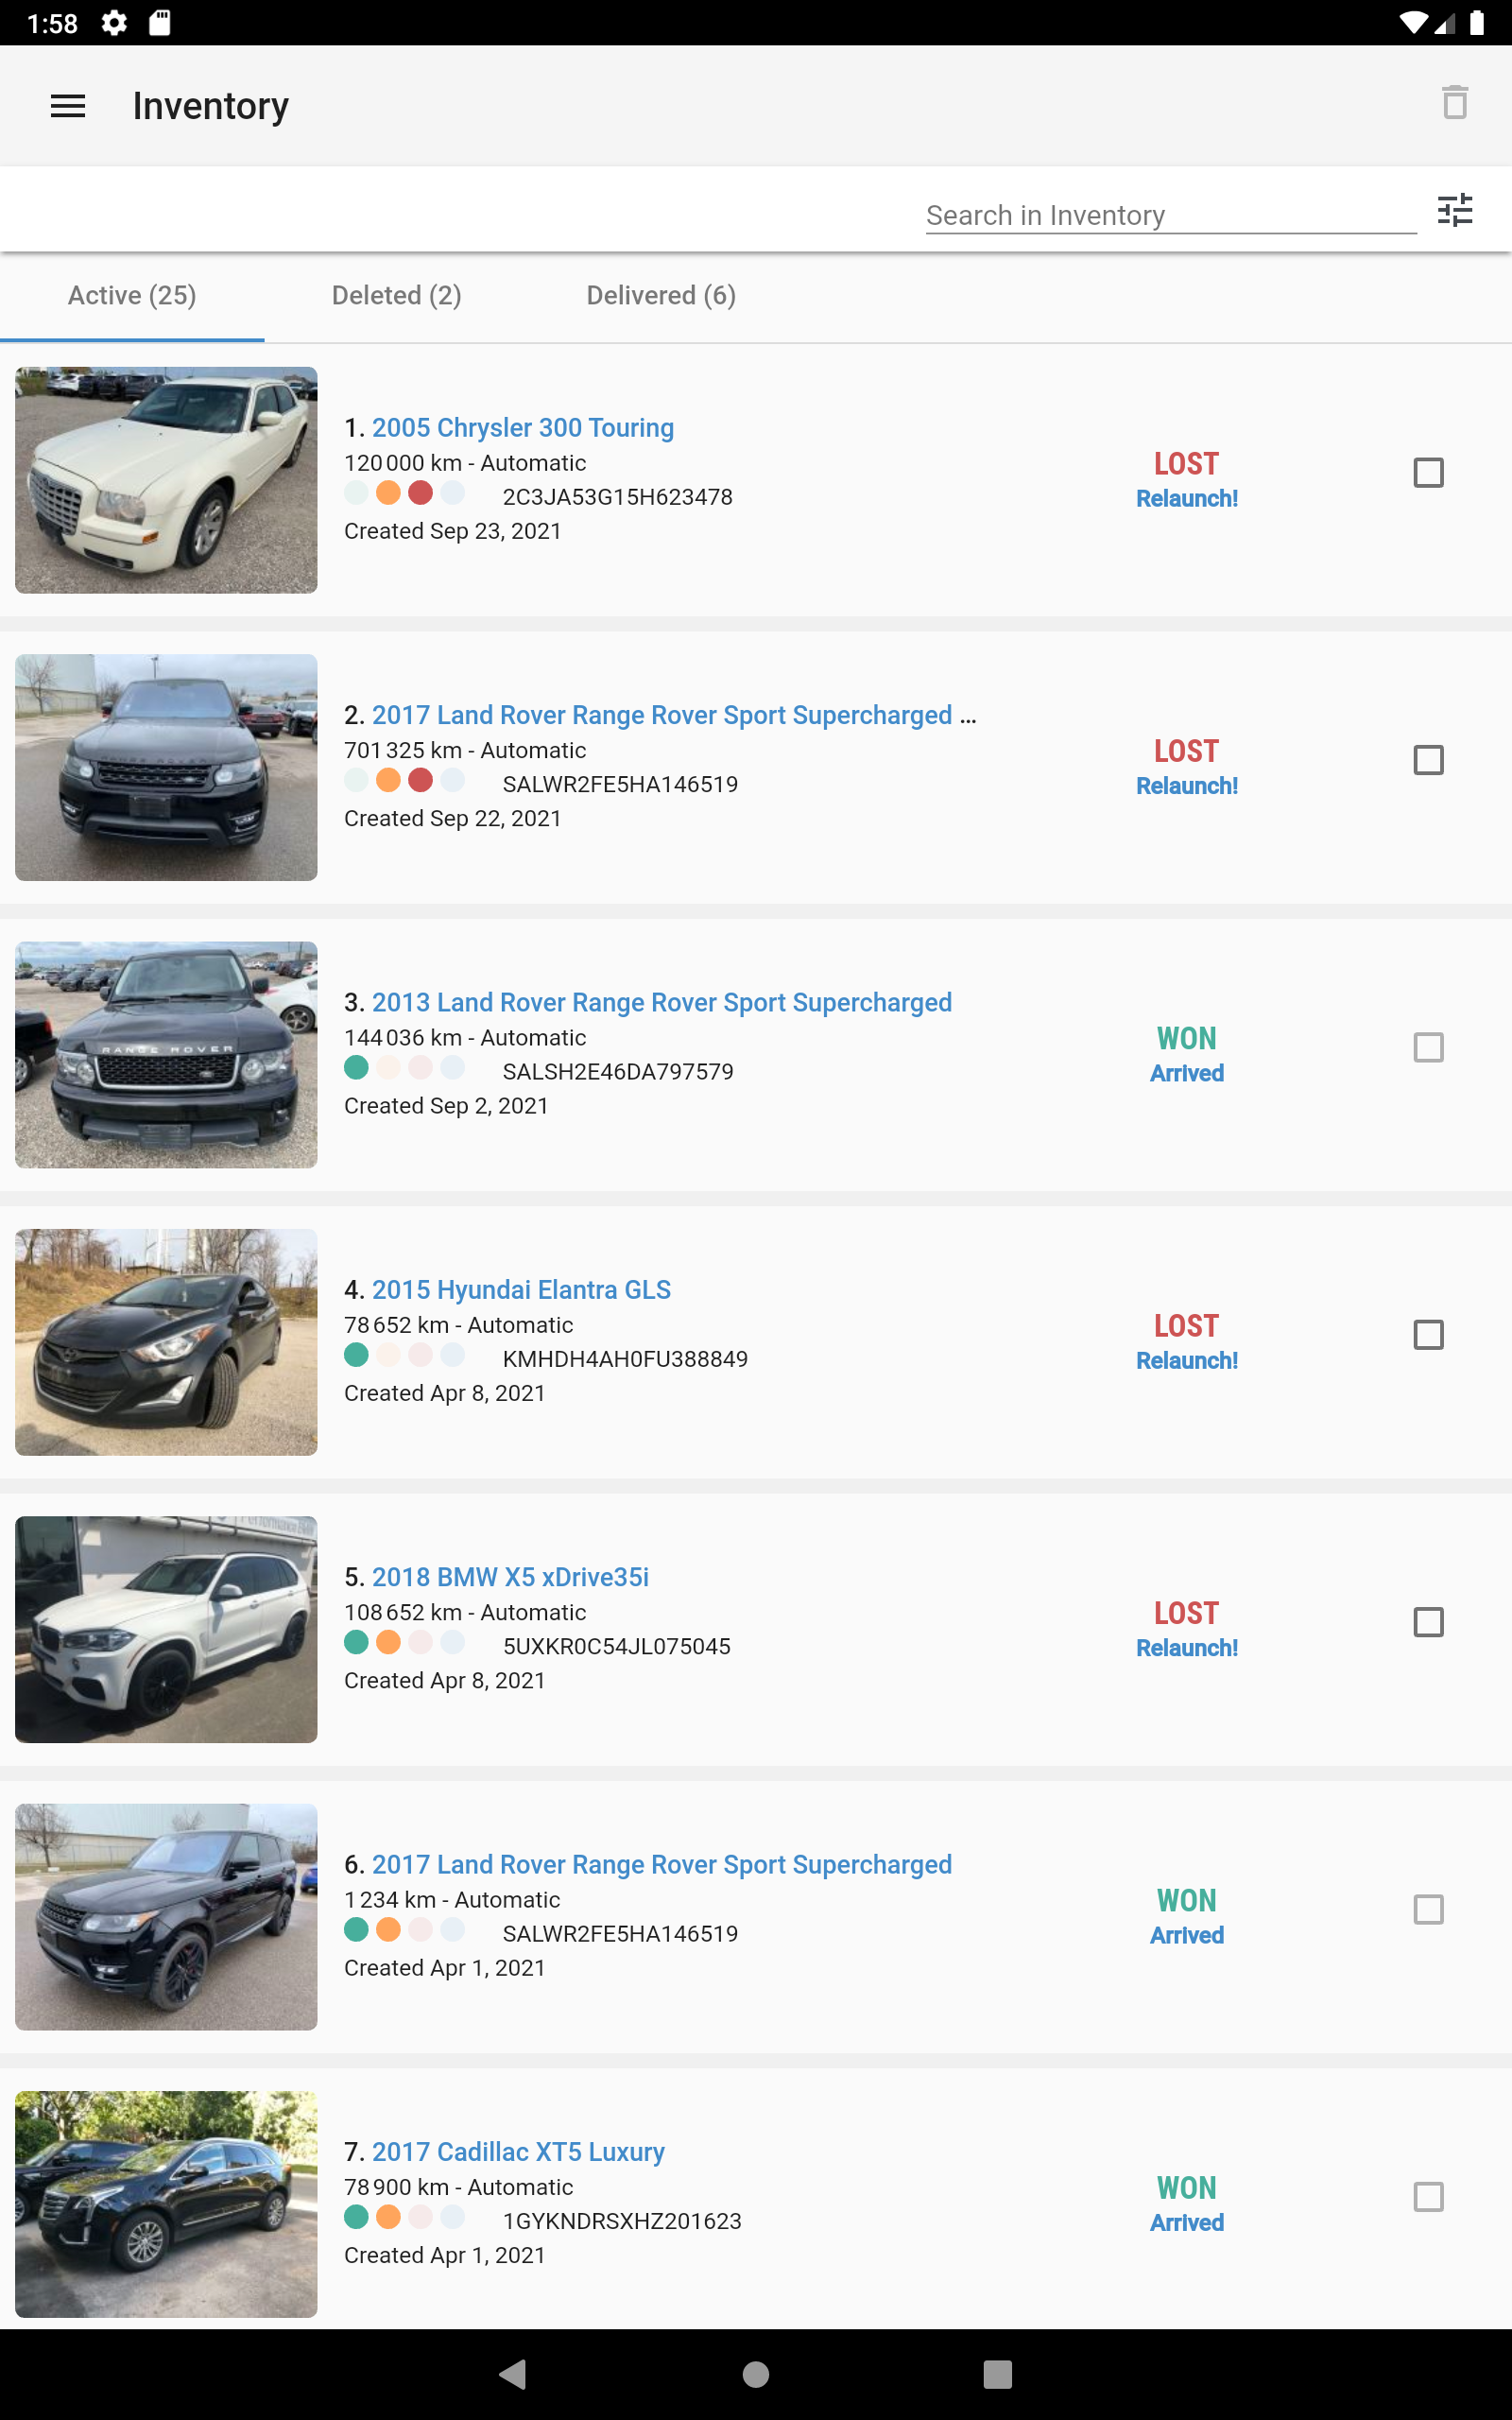Open the 2015 Hyundai Elantra car photo
1512x2420 pixels.
tap(166, 1342)
